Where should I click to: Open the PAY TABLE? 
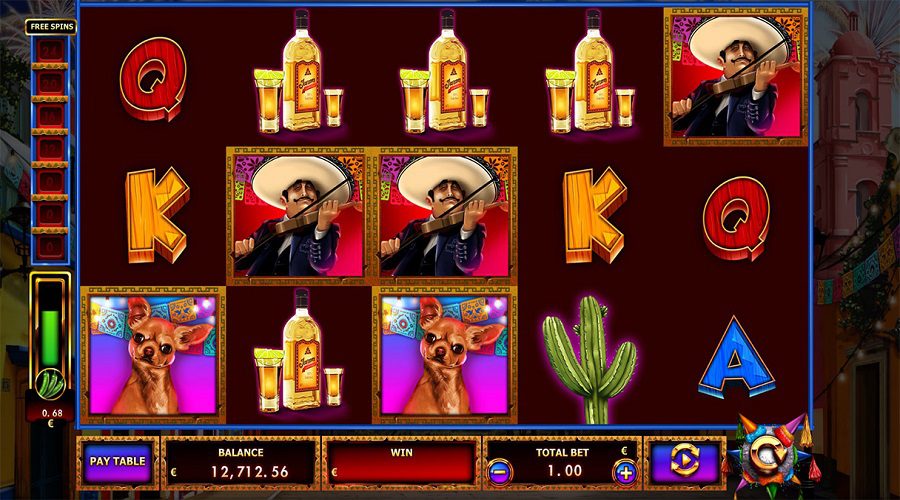[x=118, y=462]
